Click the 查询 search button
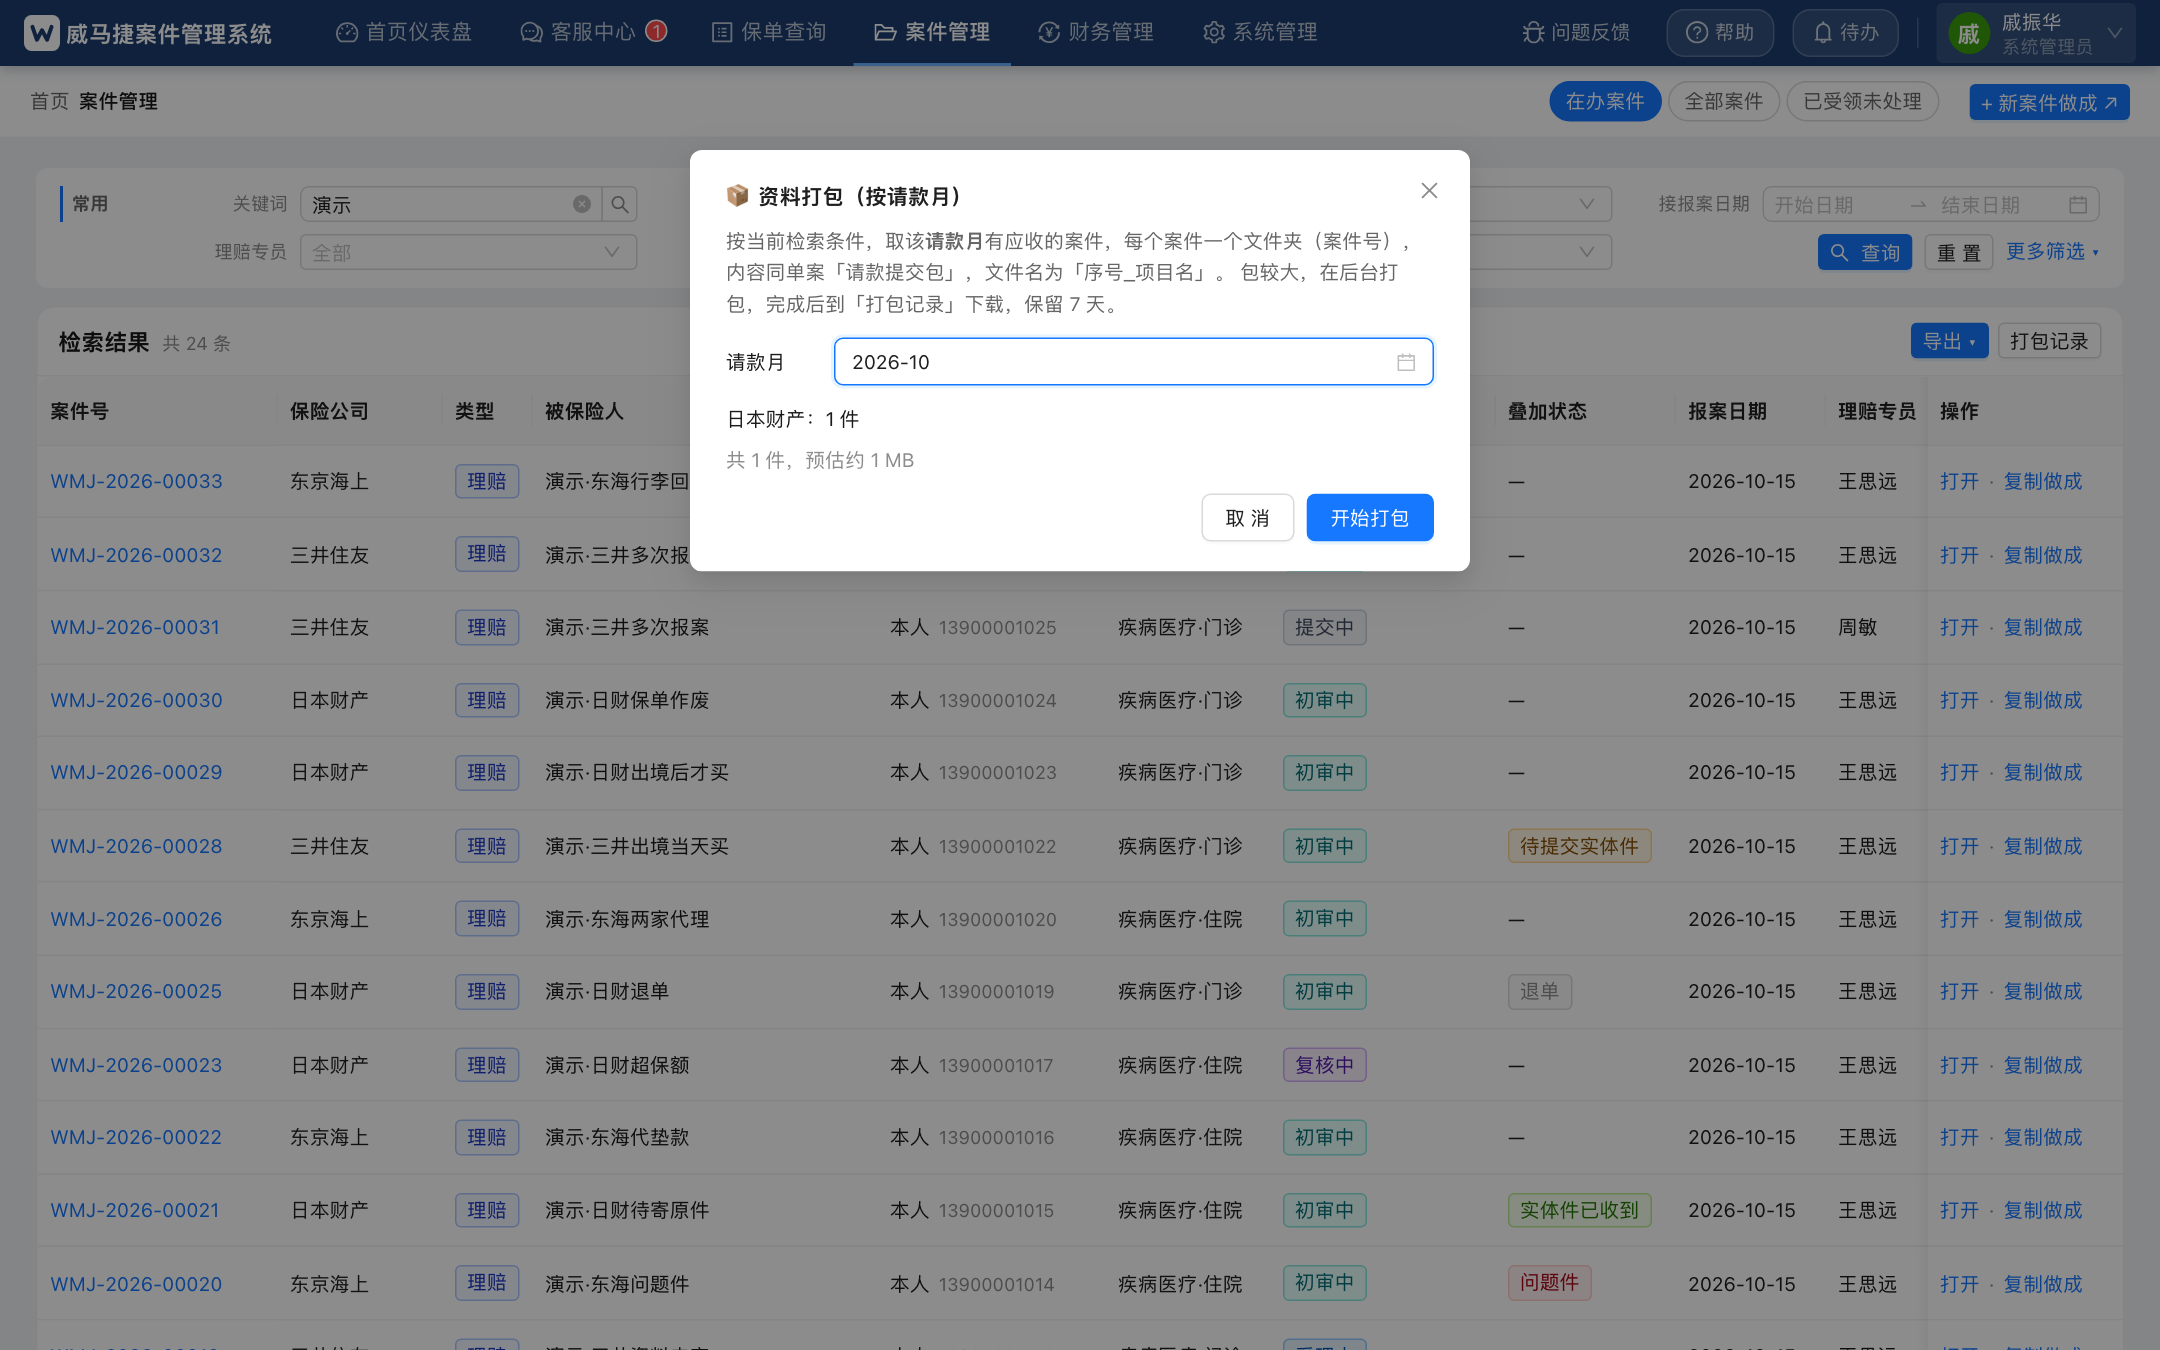 click(x=1865, y=252)
